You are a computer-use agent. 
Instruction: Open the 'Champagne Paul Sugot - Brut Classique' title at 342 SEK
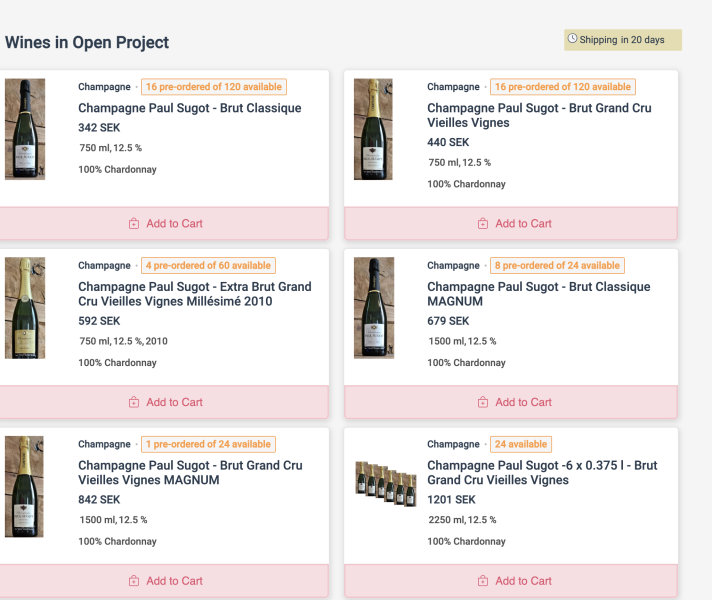point(190,108)
